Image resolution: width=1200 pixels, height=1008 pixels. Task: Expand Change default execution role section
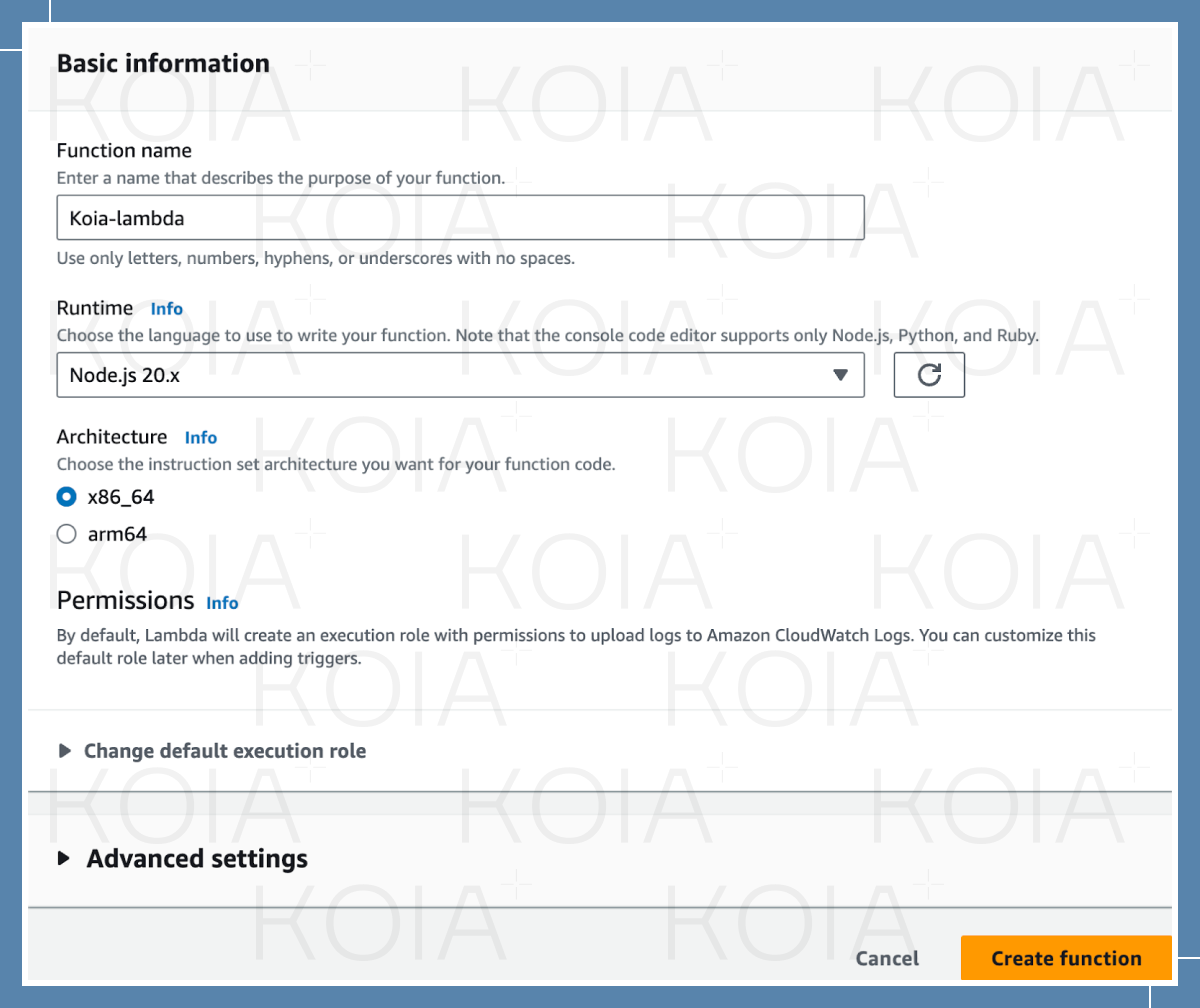click(x=212, y=751)
